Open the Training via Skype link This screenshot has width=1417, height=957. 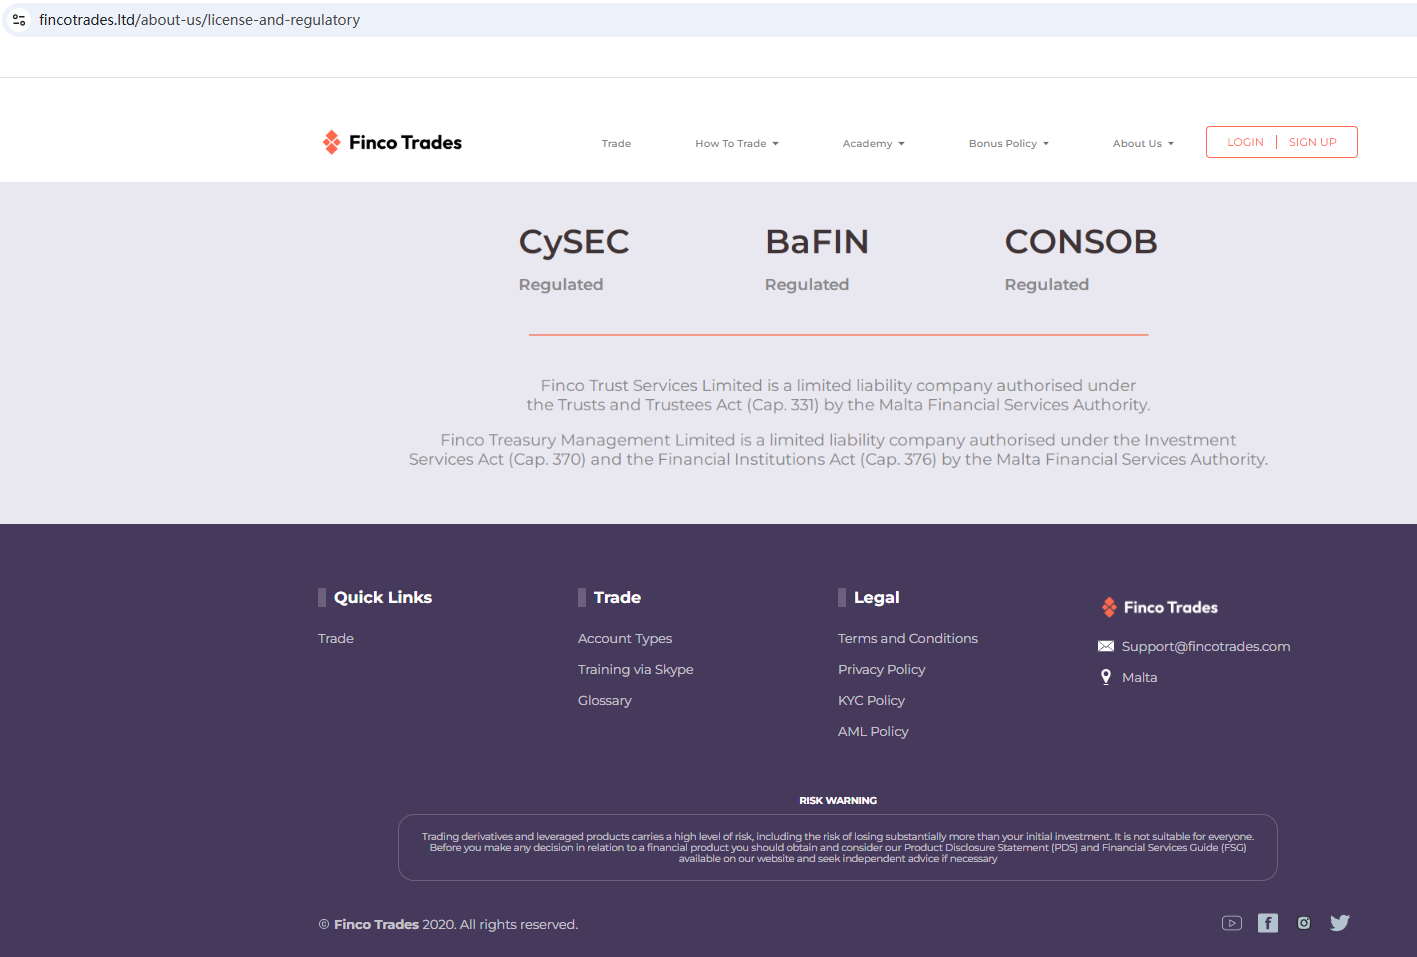636,669
